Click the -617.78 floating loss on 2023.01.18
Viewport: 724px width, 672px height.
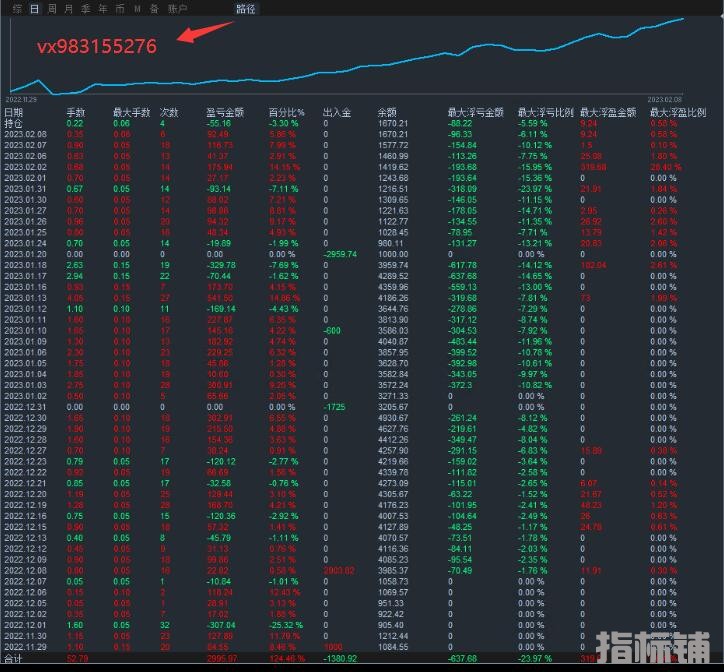click(x=463, y=265)
